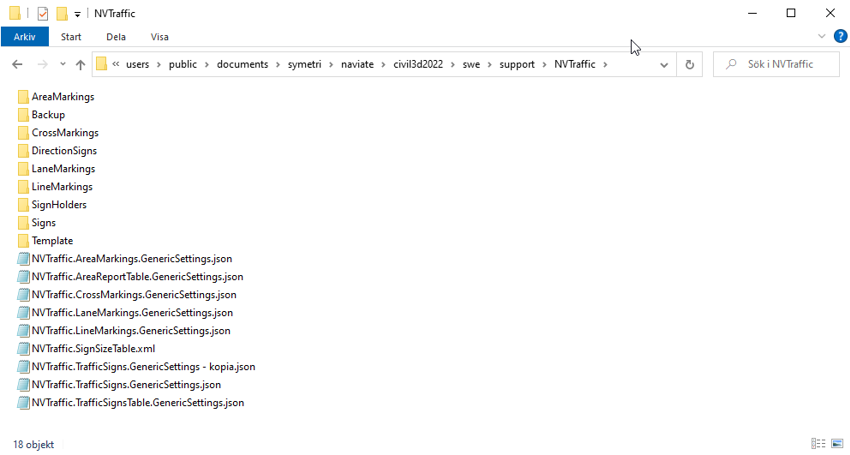Go back with the left arrow
The height and width of the screenshot is (455, 850).
click(x=17, y=65)
